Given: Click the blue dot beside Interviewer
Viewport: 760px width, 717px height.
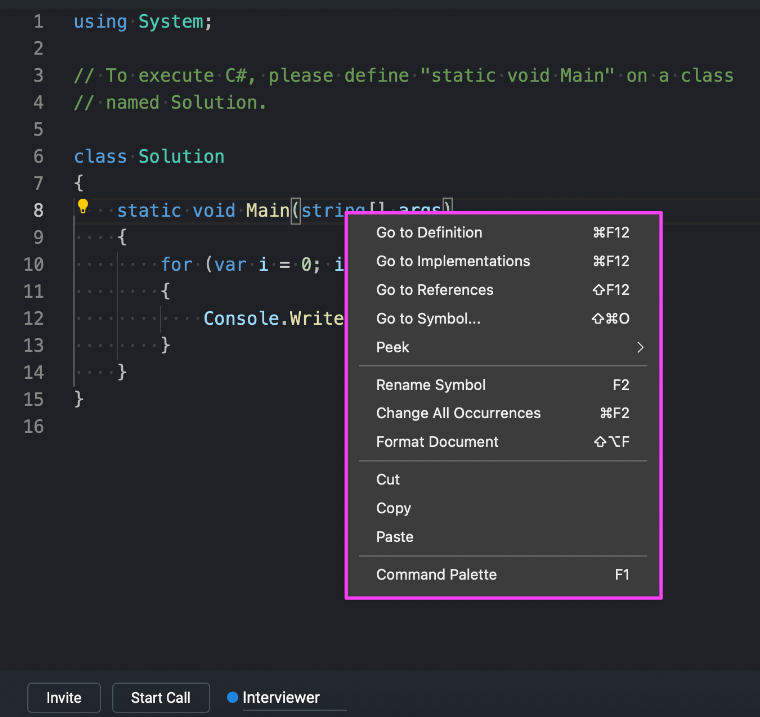Looking at the screenshot, I should pyautogui.click(x=232, y=697).
